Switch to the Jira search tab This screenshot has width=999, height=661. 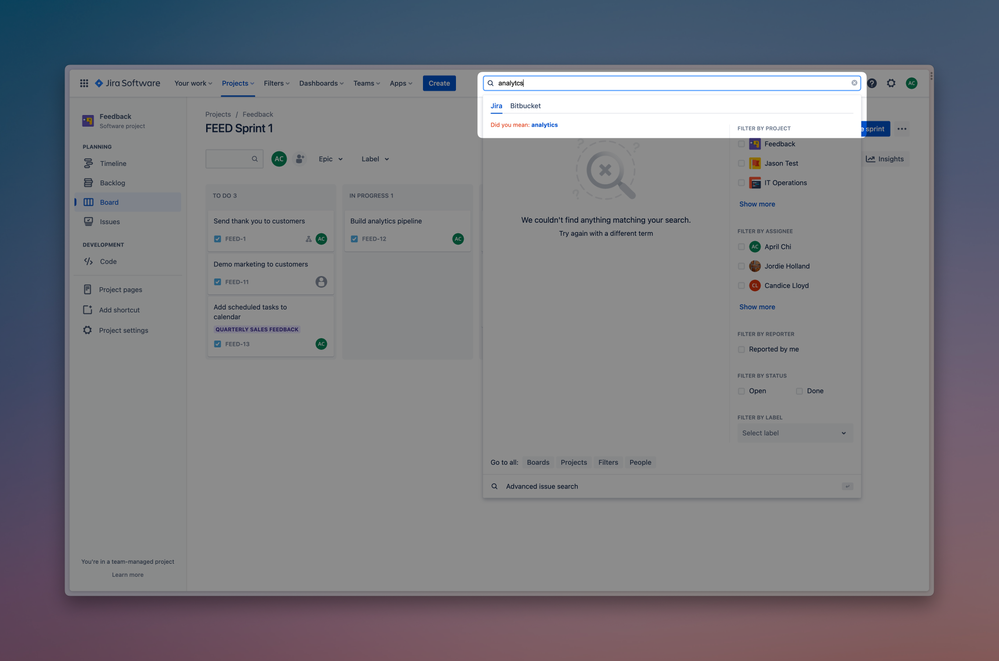tap(496, 106)
